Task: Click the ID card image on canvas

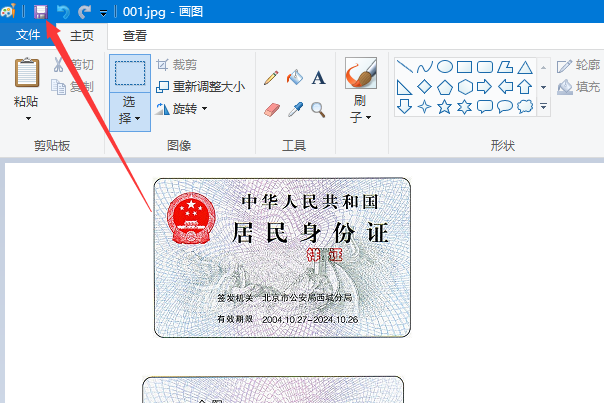Action: 282,257
